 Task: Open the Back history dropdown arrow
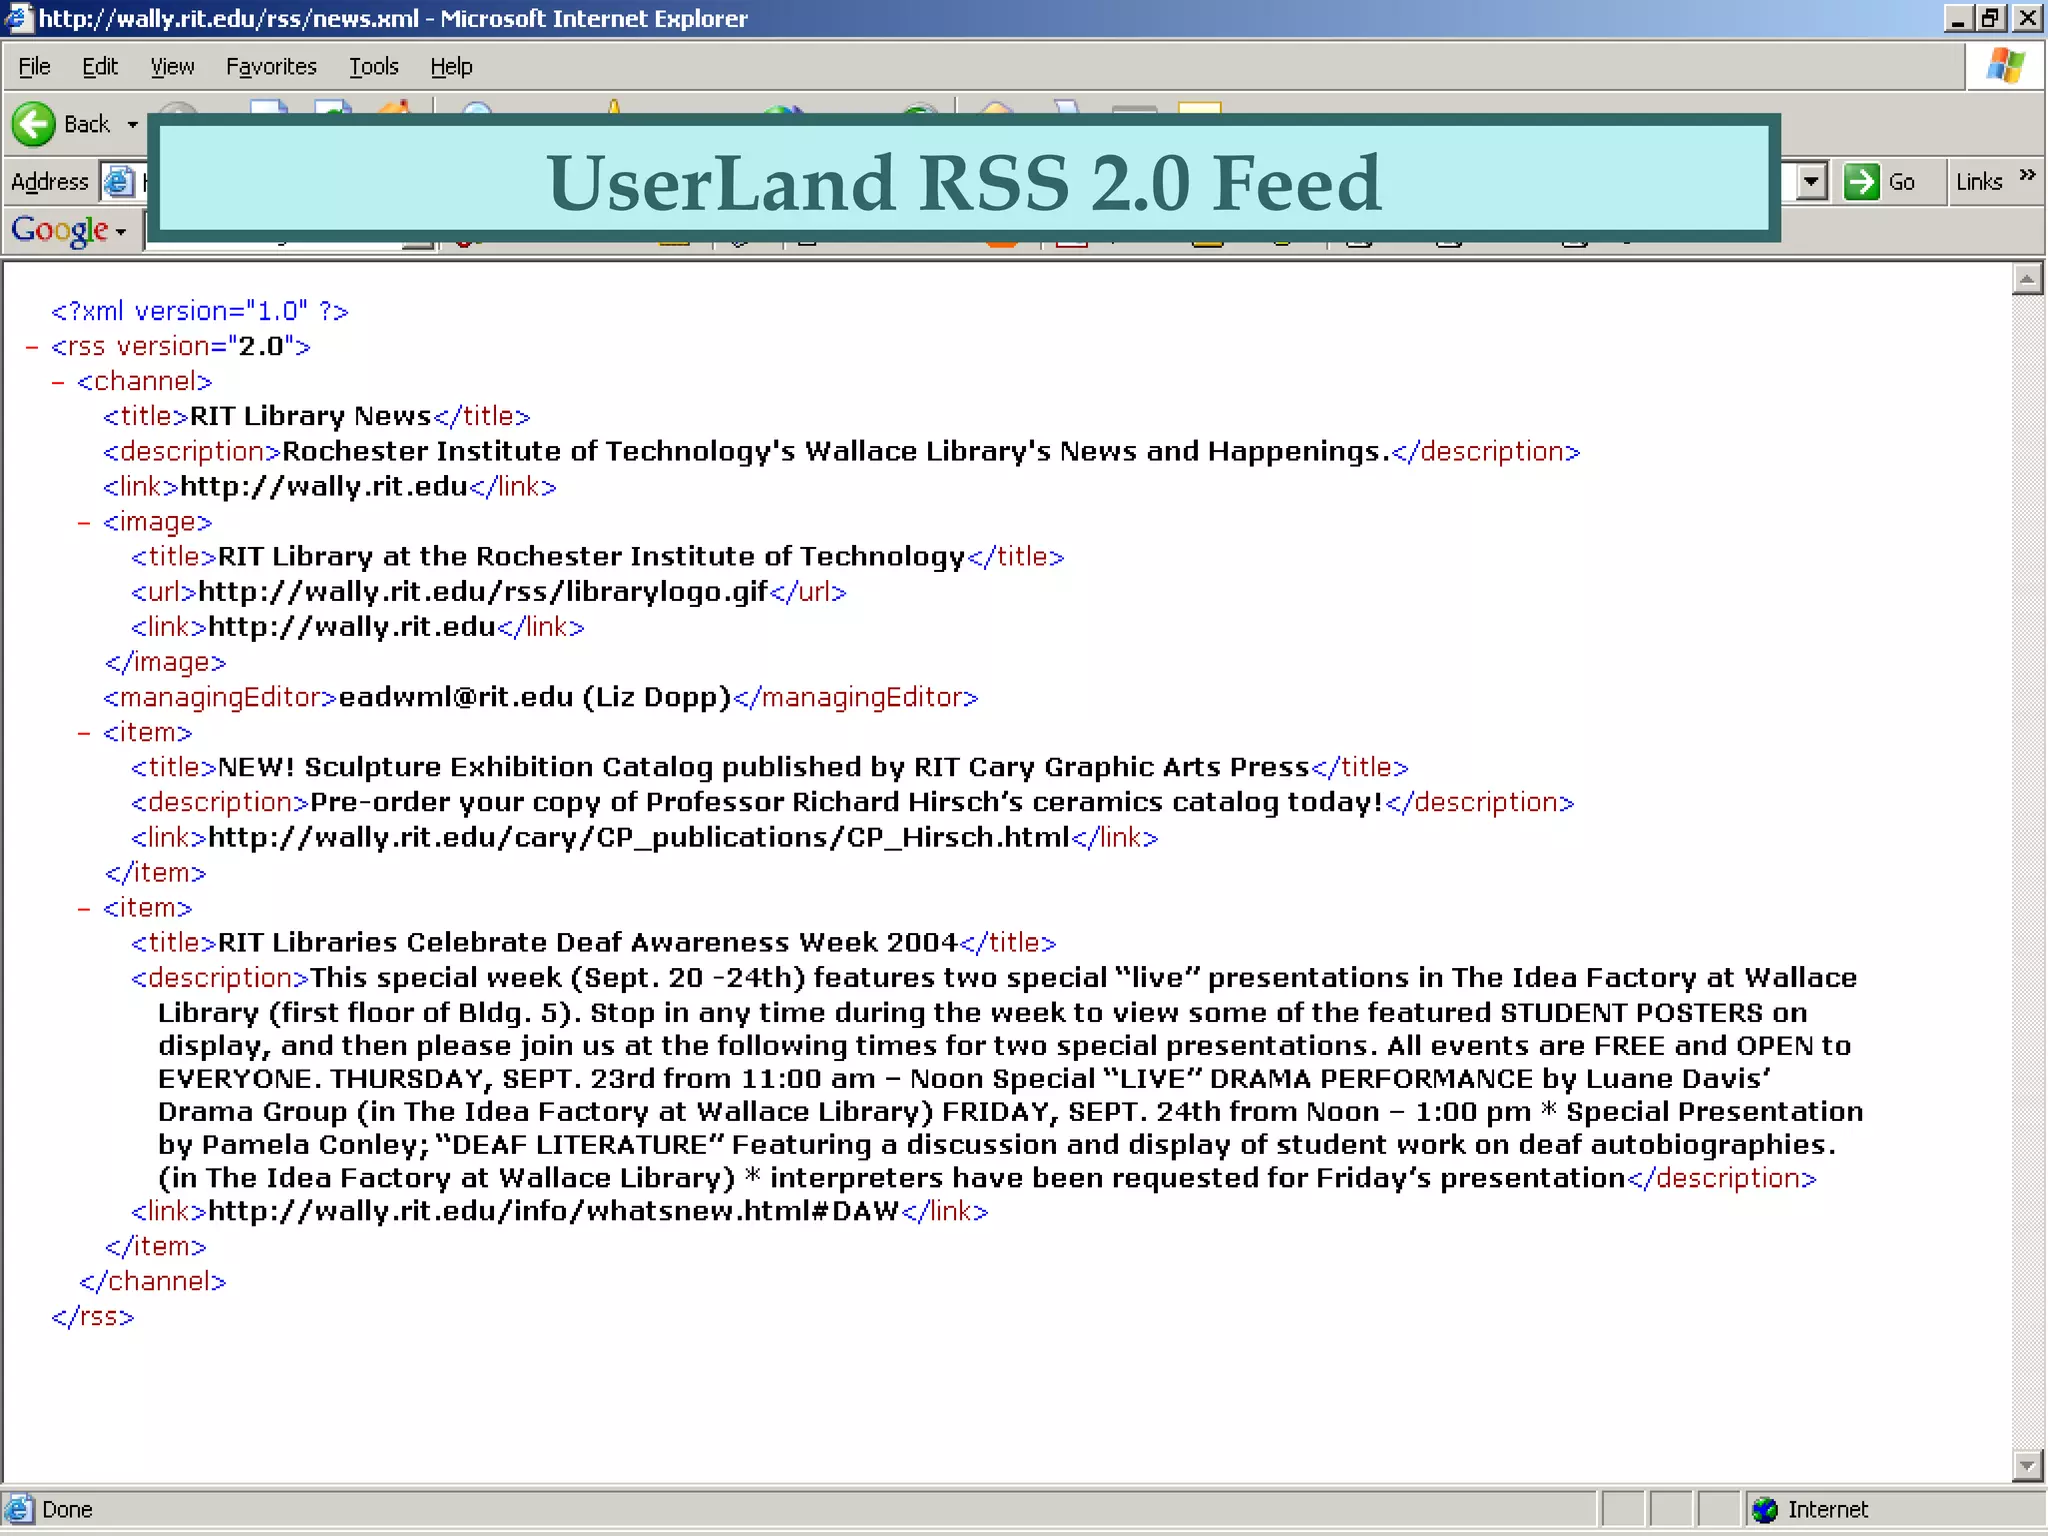132,125
